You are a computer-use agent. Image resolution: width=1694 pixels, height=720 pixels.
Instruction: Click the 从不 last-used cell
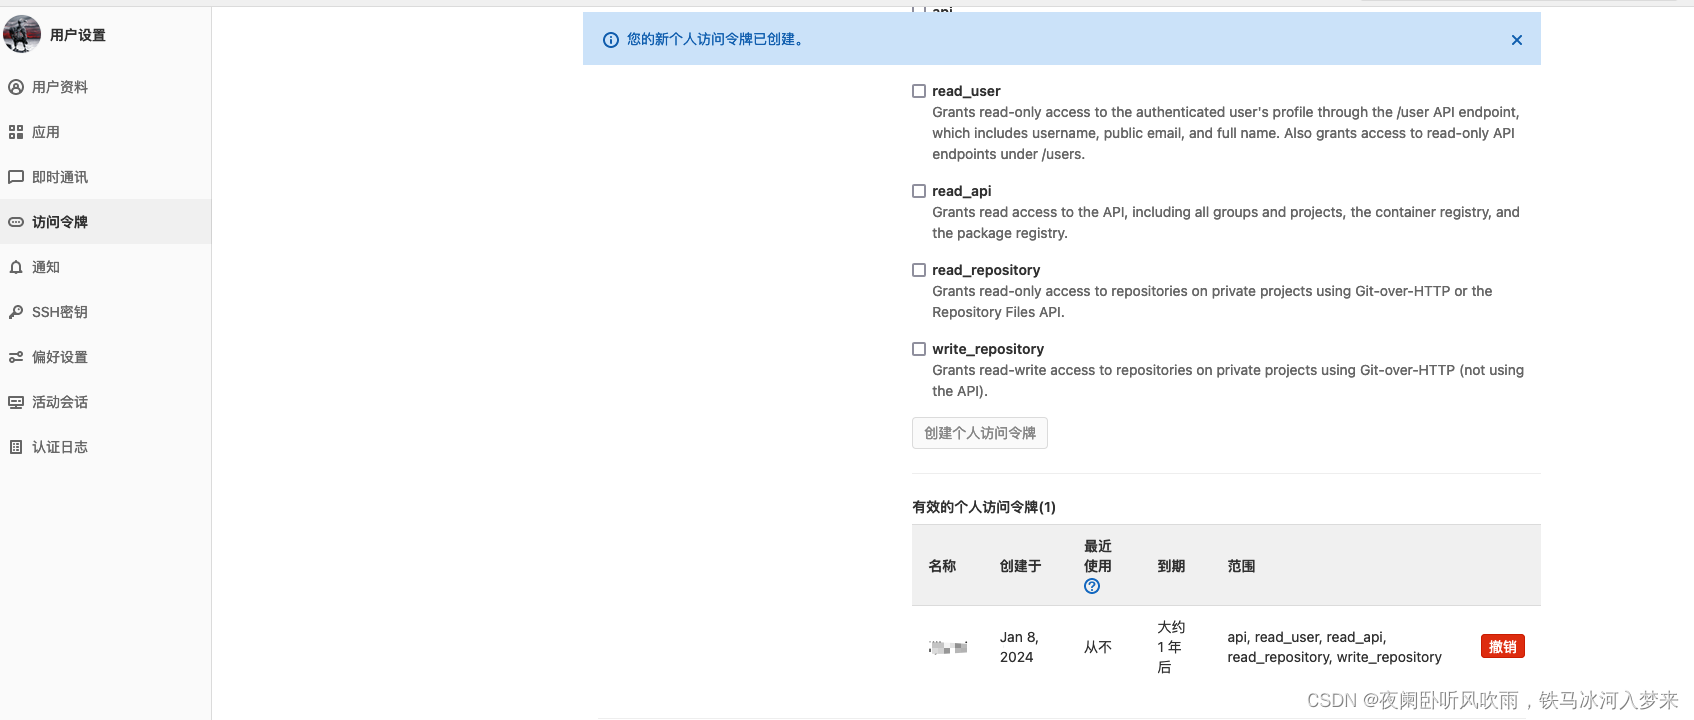click(x=1098, y=647)
